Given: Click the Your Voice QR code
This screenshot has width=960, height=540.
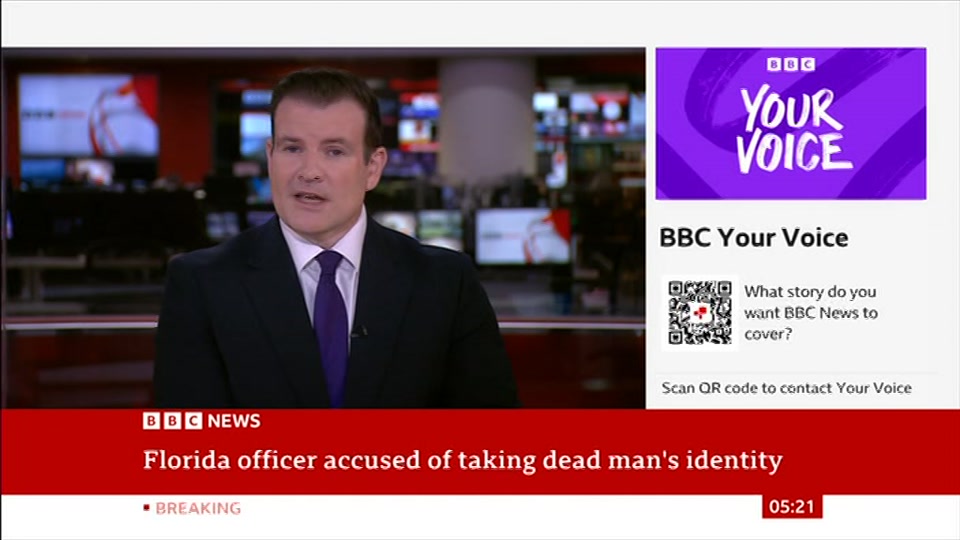Looking at the screenshot, I should pos(700,313).
